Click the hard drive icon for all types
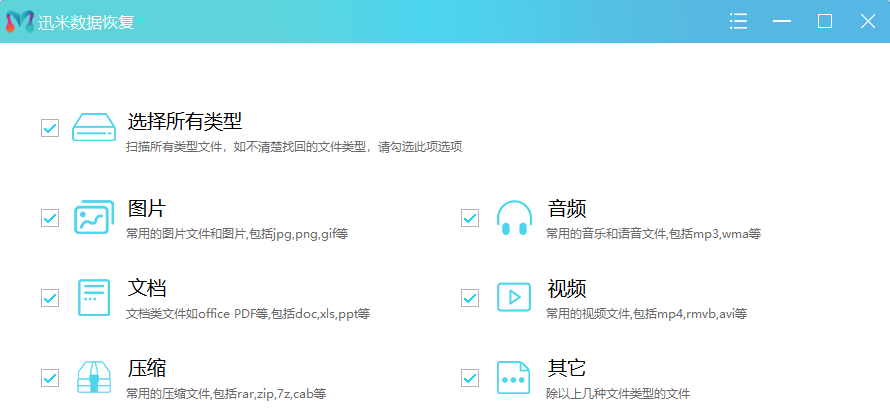The image size is (890, 413). point(94,128)
